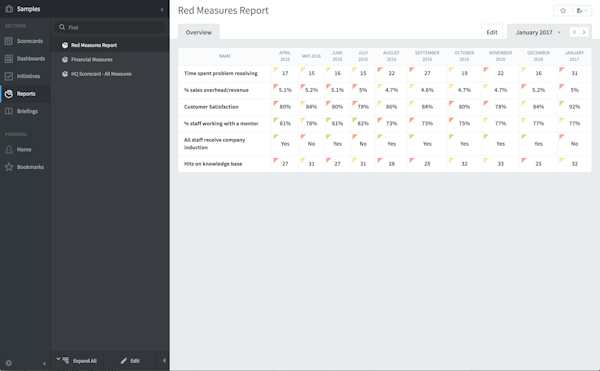Go to next period arrow

point(584,32)
